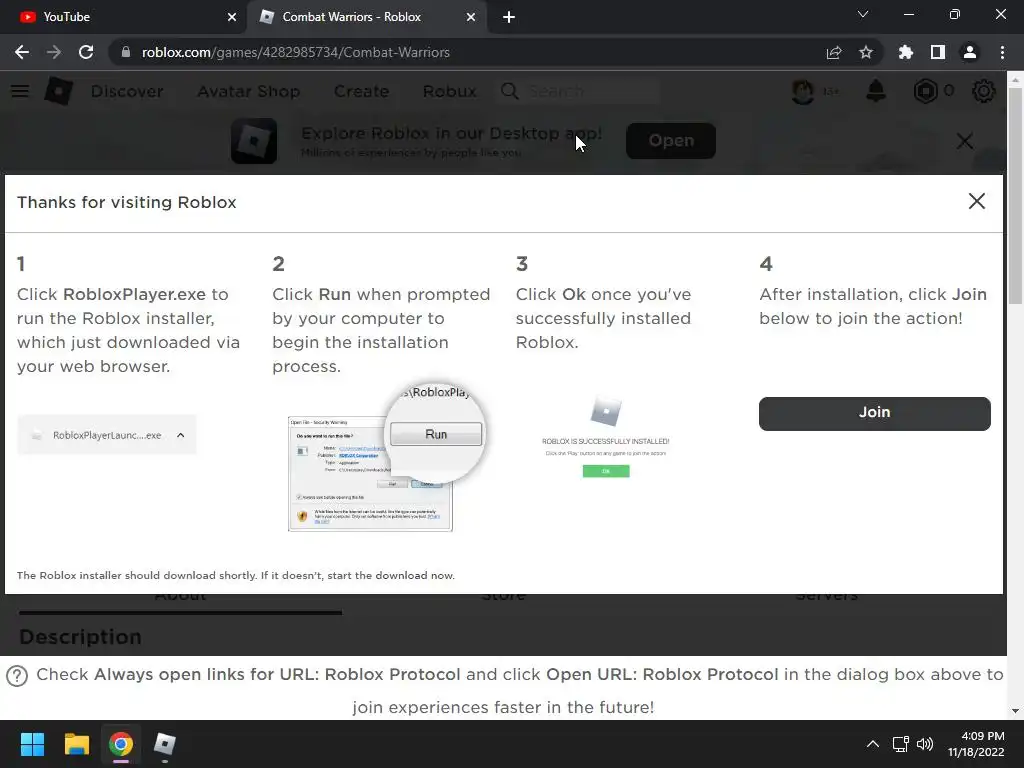Open the Create page
This screenshot has width=1024, height=768.
pos(362,91)
